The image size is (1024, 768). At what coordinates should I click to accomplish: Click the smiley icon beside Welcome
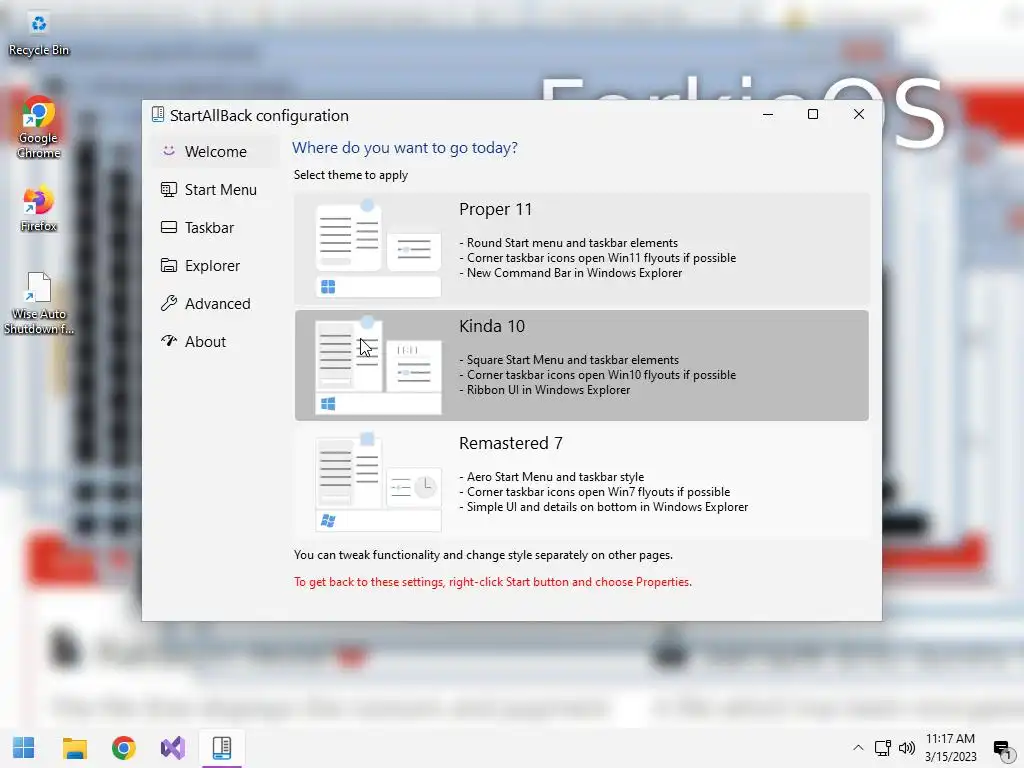click(x=168, y=151)
